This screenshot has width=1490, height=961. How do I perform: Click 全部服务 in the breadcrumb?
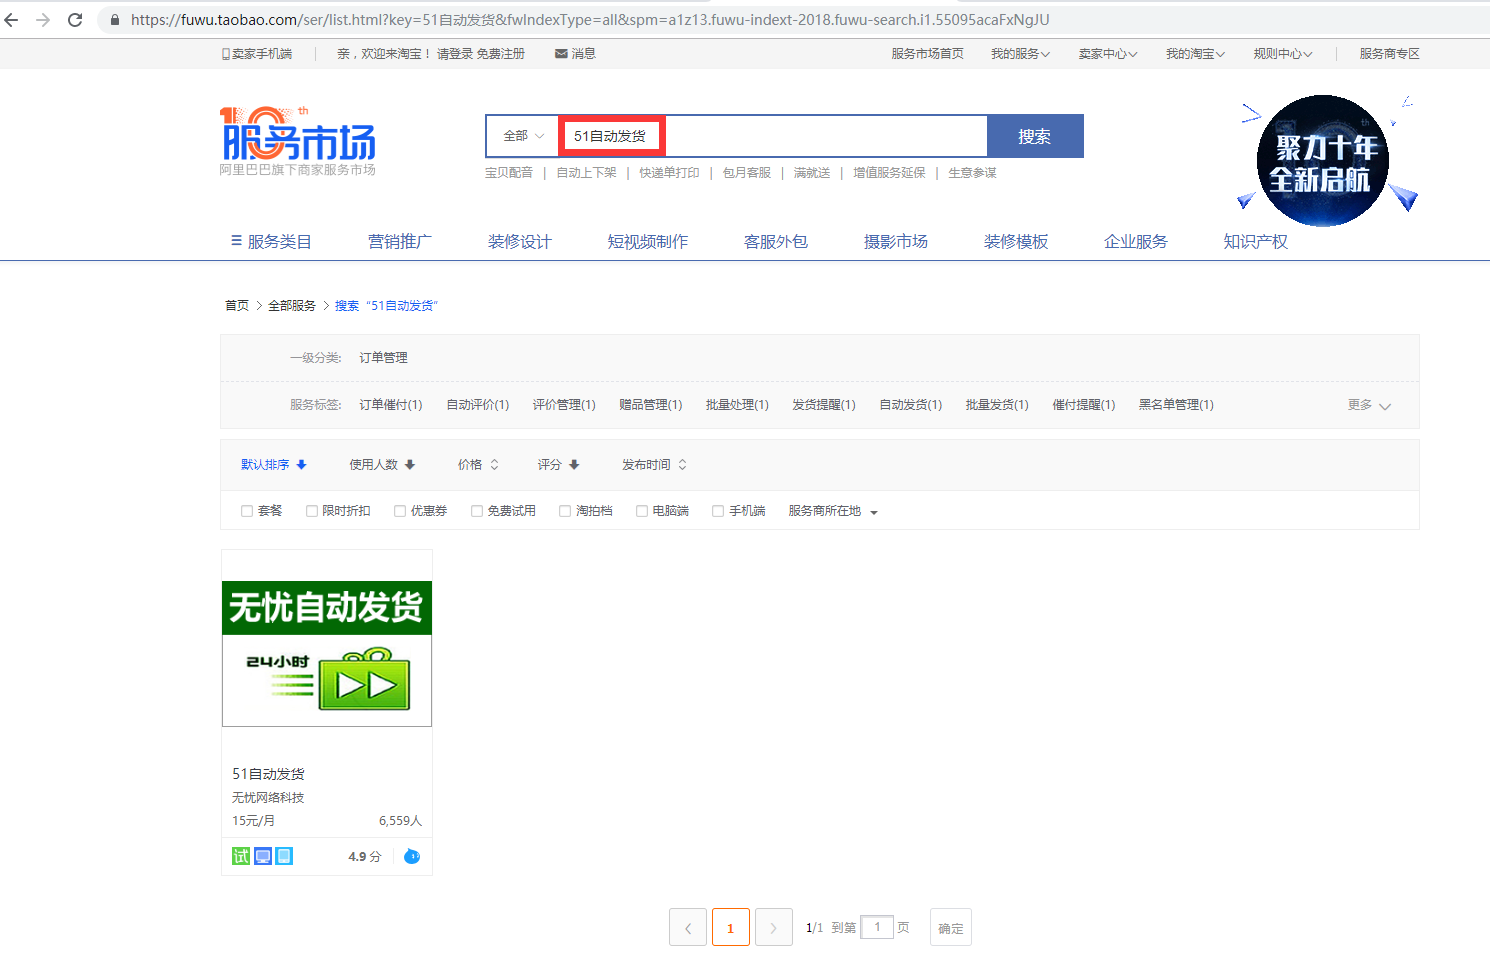coord(292,306)
